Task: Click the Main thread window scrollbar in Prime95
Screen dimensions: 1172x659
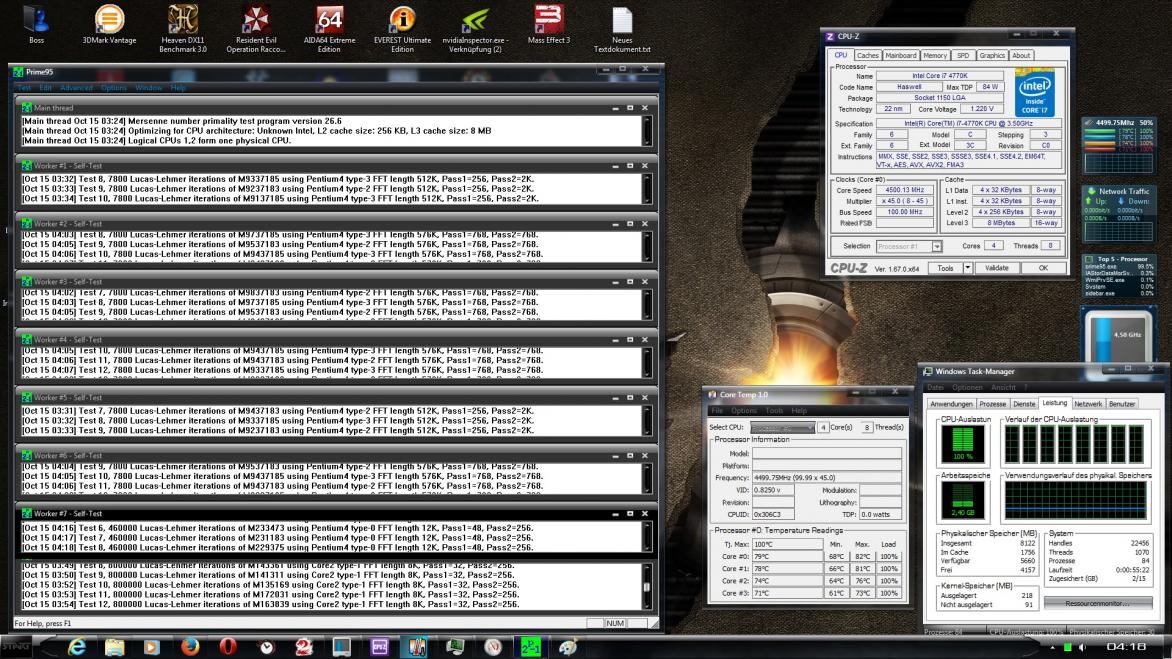Action: point(647,131)
